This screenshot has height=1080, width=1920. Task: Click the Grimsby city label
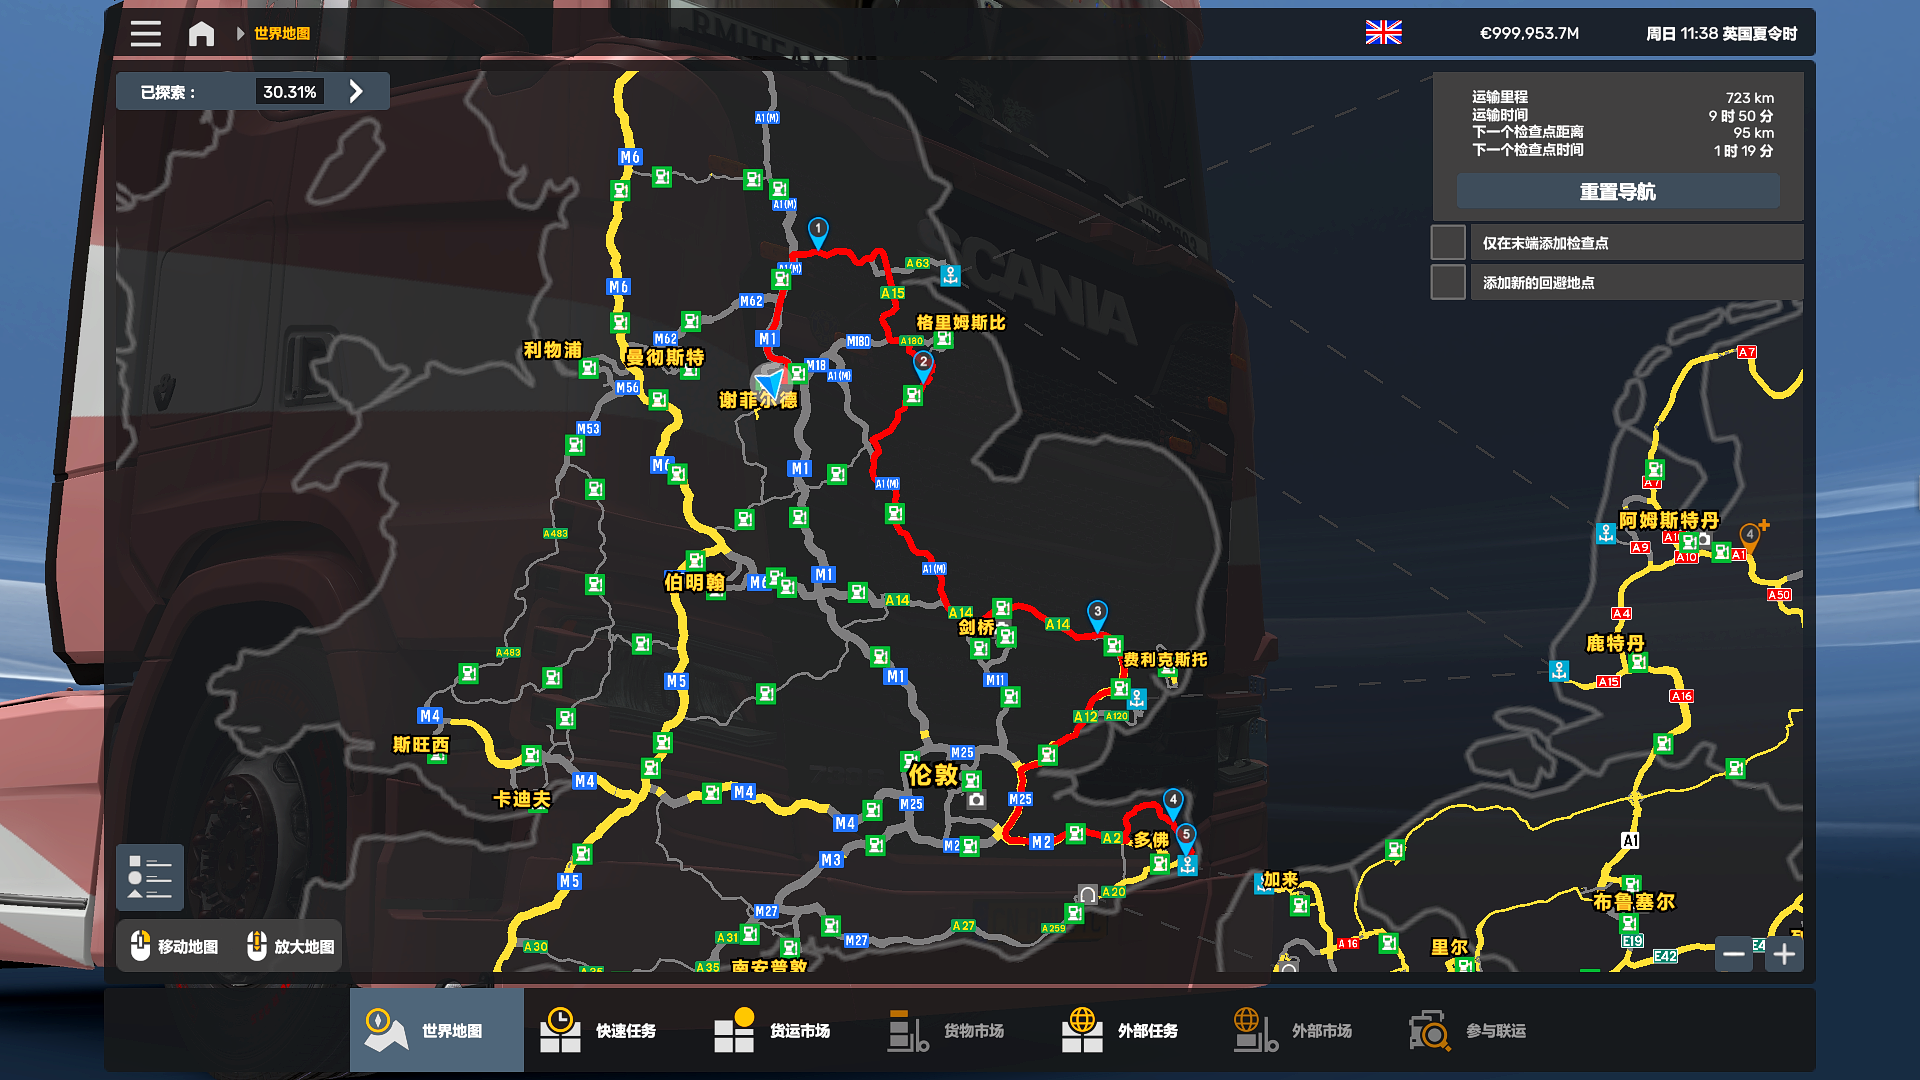pos(961,322)
